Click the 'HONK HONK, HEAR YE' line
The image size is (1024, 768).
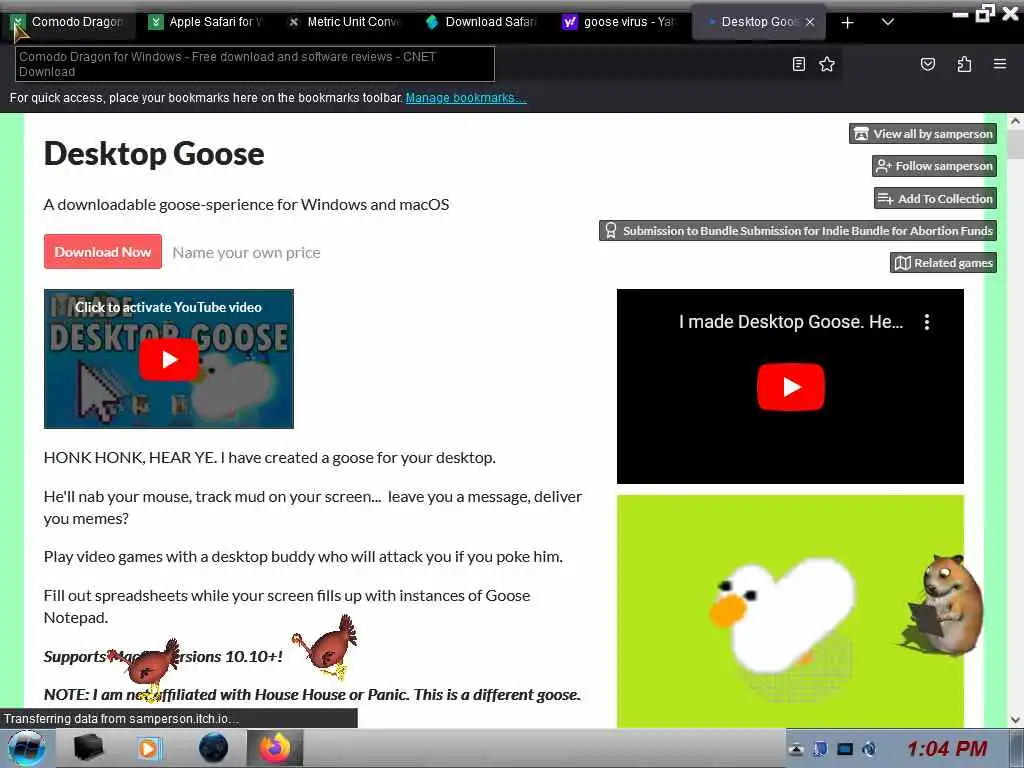[270, 458]
